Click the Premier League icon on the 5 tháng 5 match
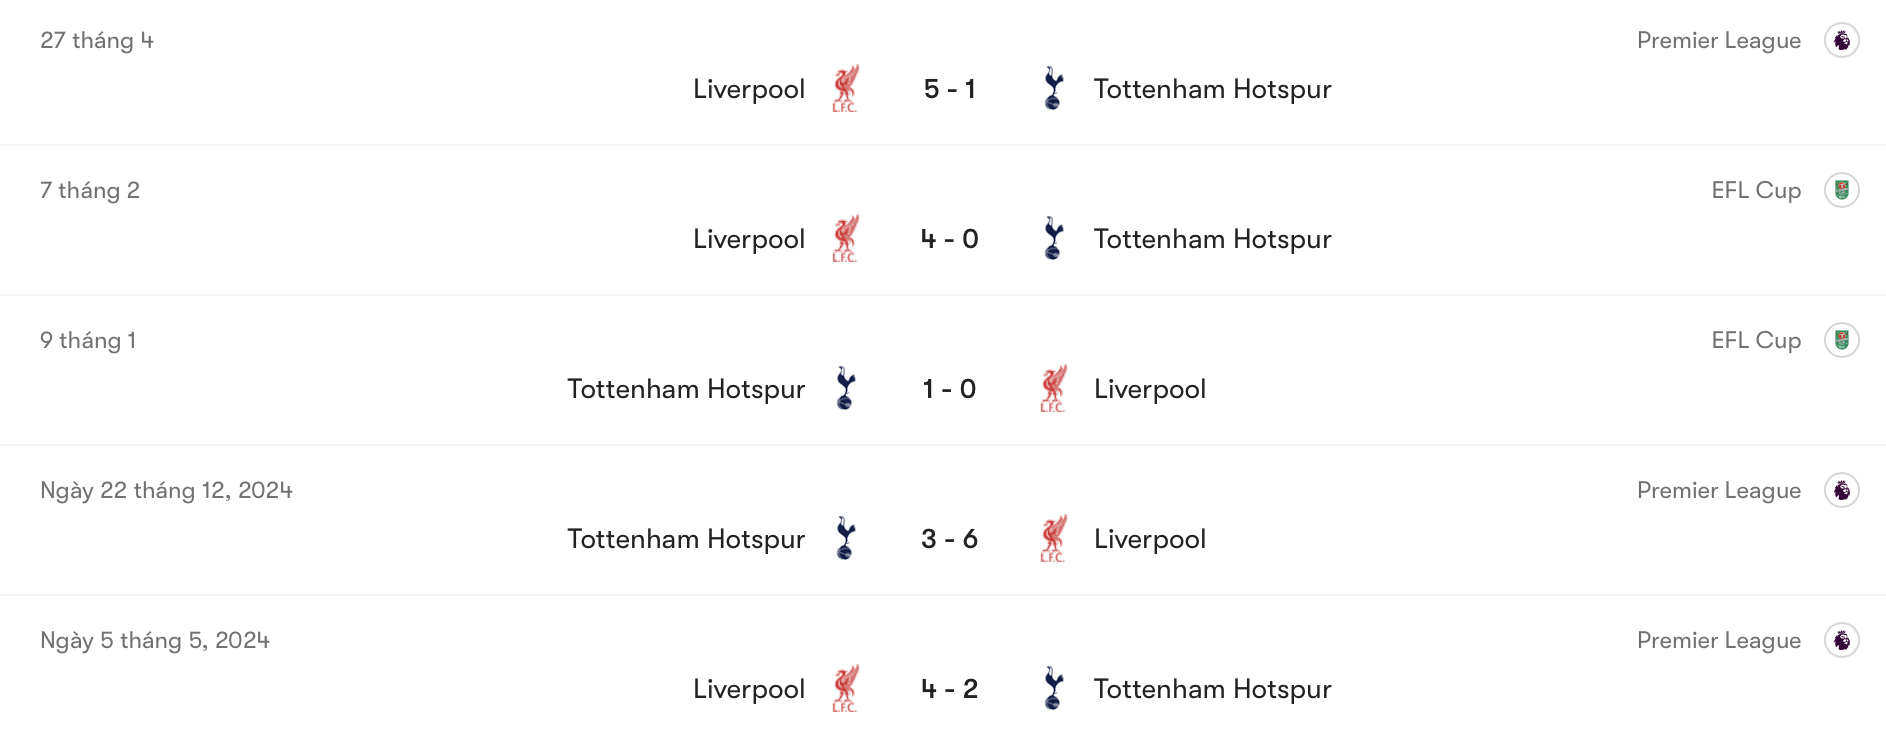 point(1843,640)
